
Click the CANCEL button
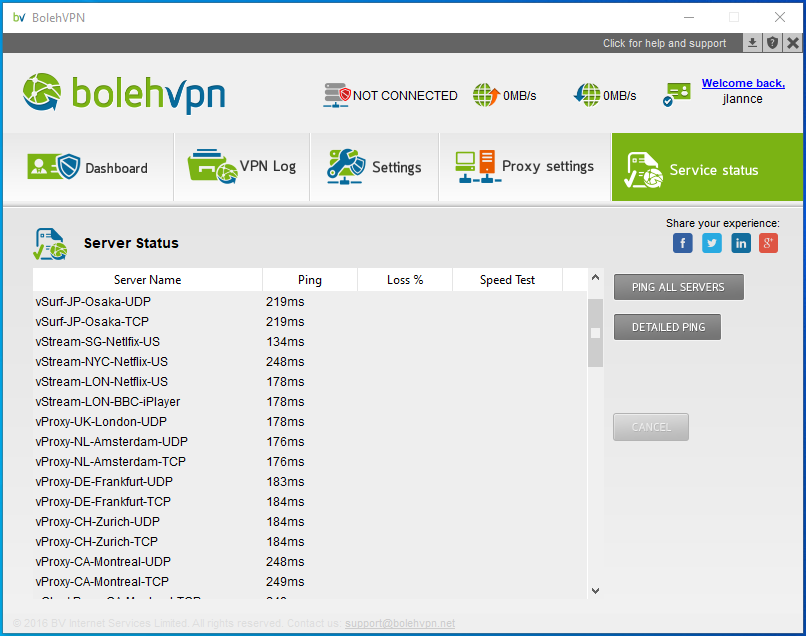click(651, 427)
